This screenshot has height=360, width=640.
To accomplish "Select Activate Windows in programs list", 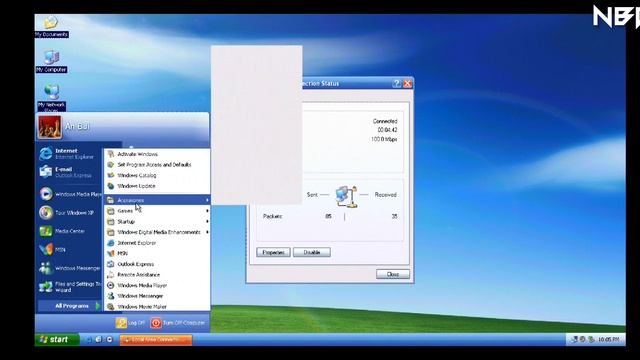I will pos(157,154).
